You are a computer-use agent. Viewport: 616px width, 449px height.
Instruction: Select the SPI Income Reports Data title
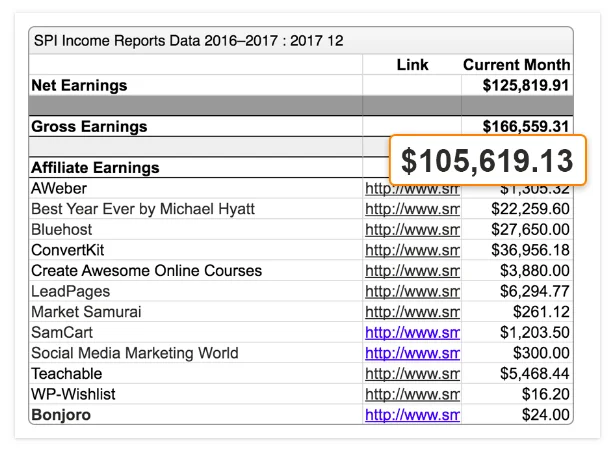click(189, 40)
